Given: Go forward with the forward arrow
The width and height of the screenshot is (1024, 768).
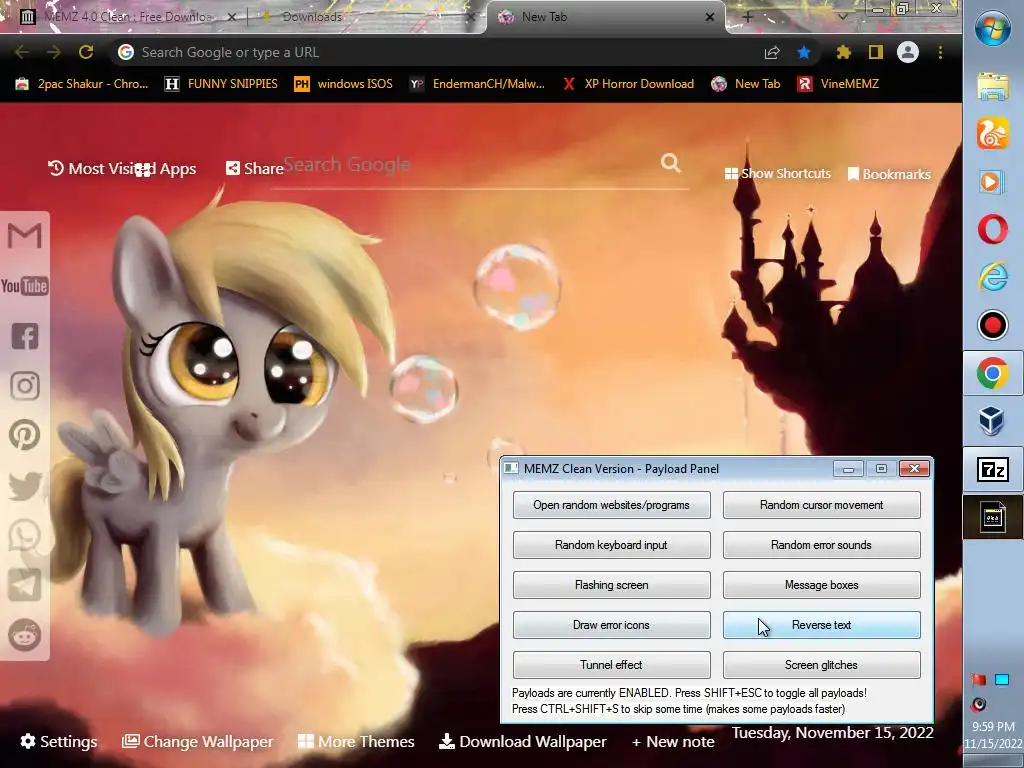Looking at the screenshot, I should click(54, 52).
